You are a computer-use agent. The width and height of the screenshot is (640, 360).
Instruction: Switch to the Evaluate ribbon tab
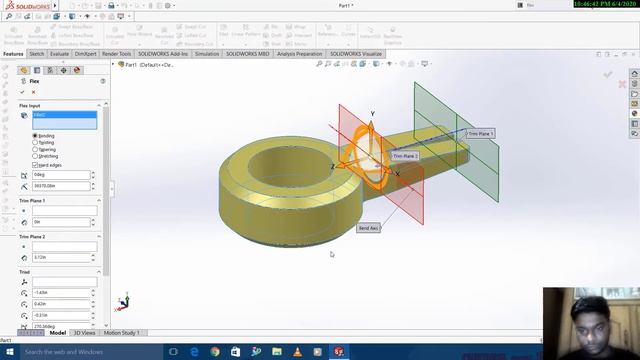(59, 54)
